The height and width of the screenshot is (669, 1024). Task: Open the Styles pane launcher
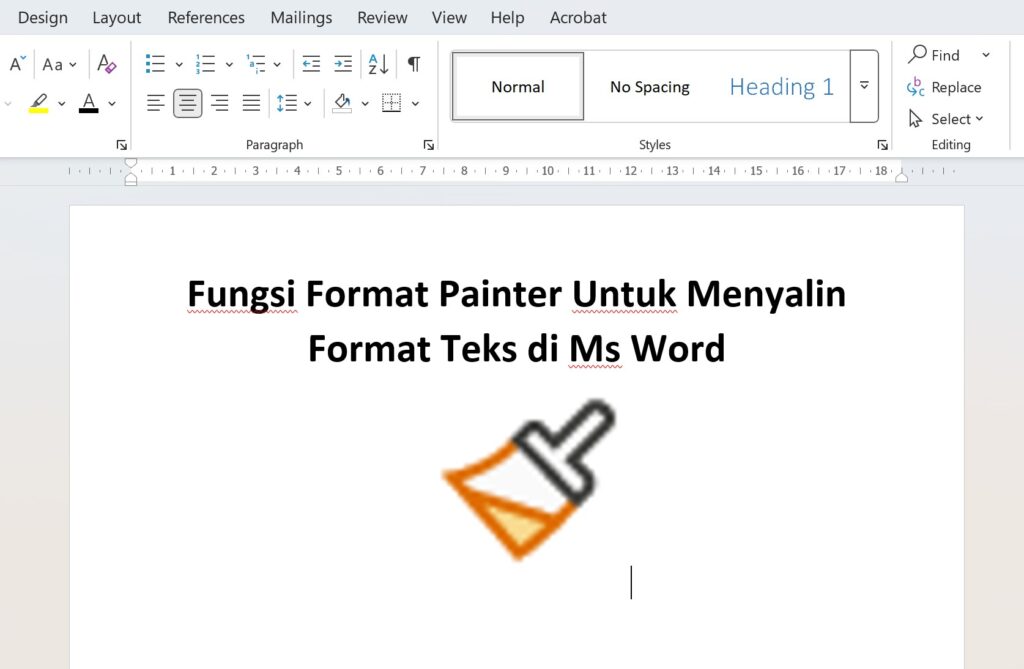point(882,145)
